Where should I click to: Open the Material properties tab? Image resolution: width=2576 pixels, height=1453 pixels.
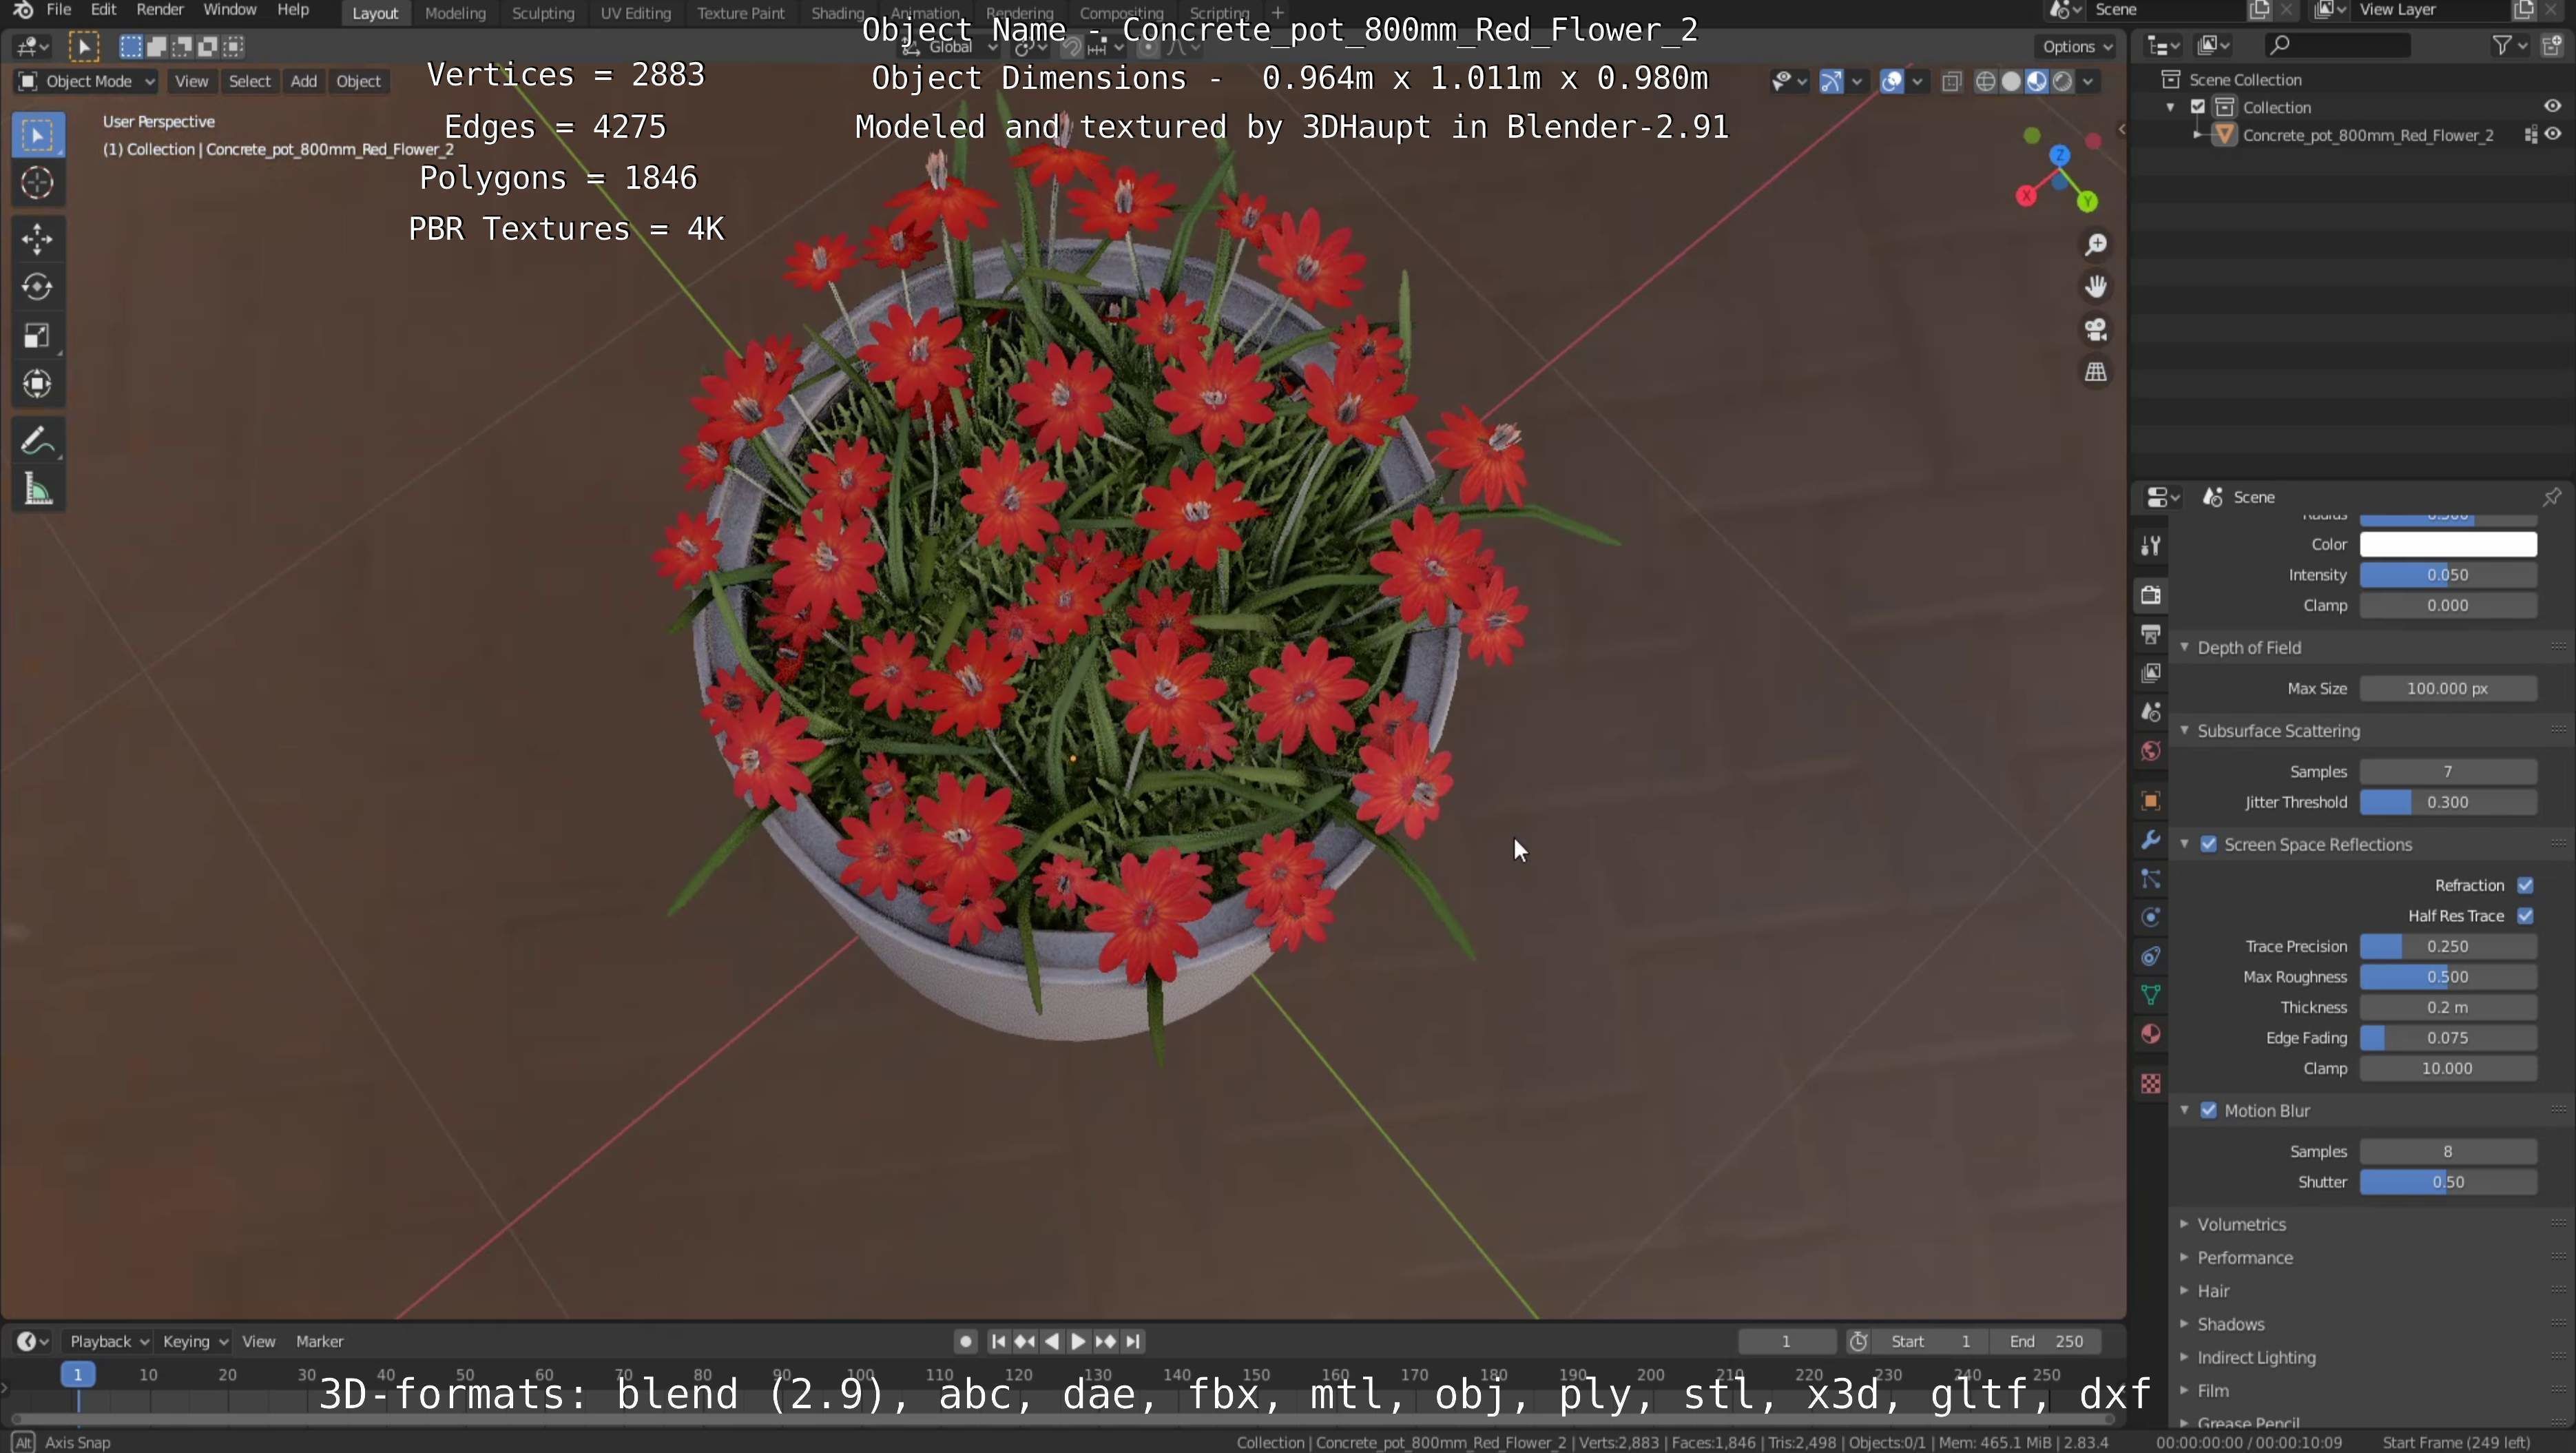click(x=2151, y=1034)
